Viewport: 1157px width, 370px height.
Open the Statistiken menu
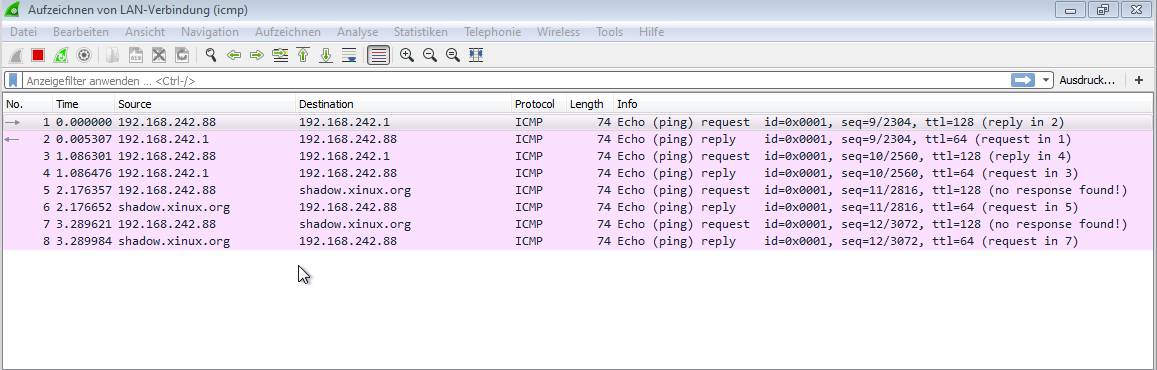tap(421, 32)
